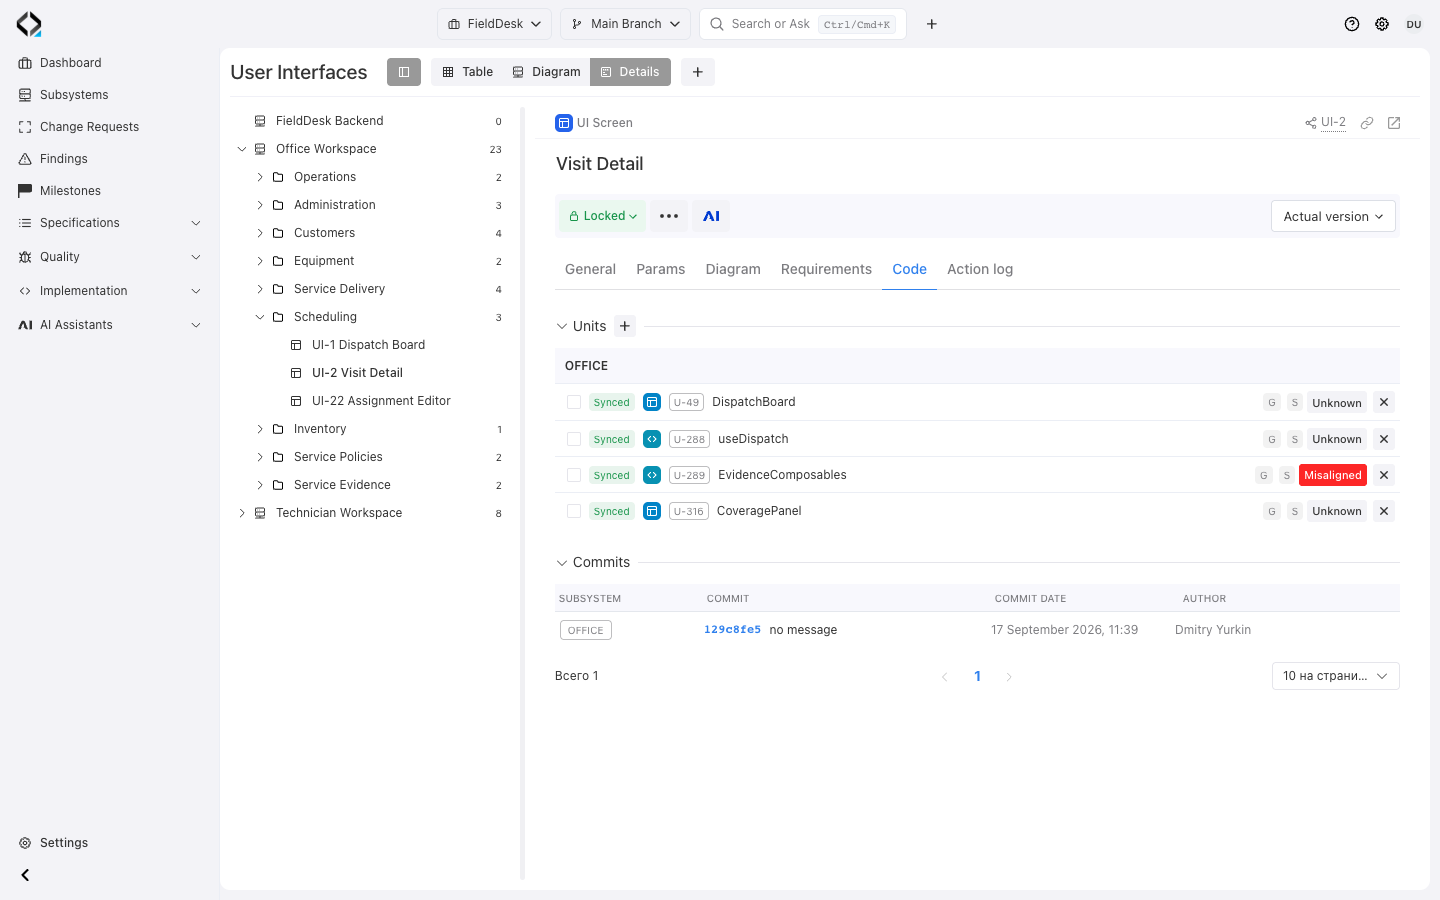This screenshot has height=900, width=1440.
Task: Open the help icon in top bar
Action: coord(1352,24)
